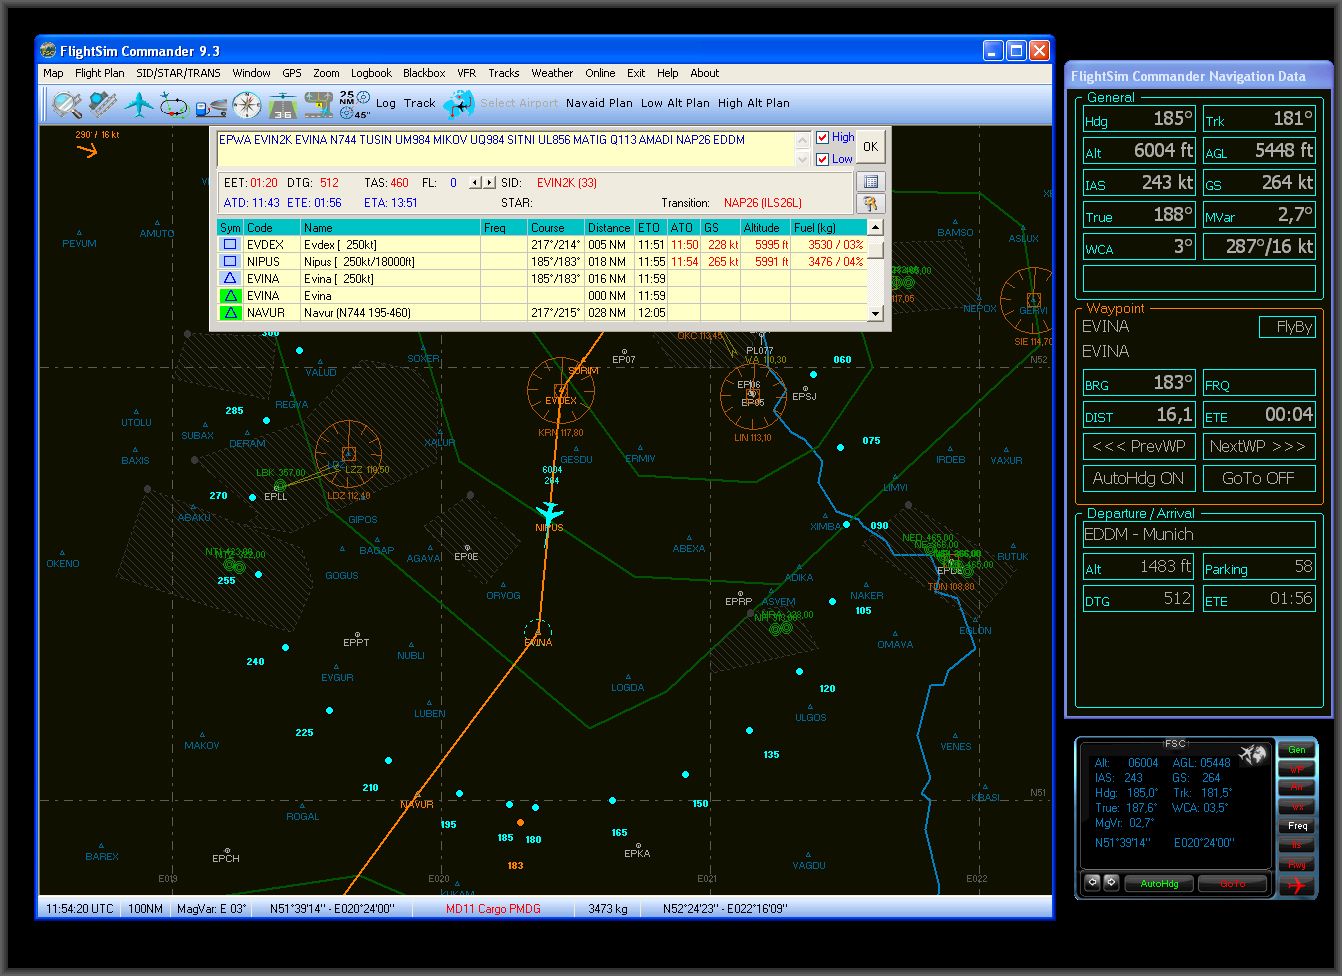
Task: Click the runway 36 toolbar icon
Action: tap(283, 103)
